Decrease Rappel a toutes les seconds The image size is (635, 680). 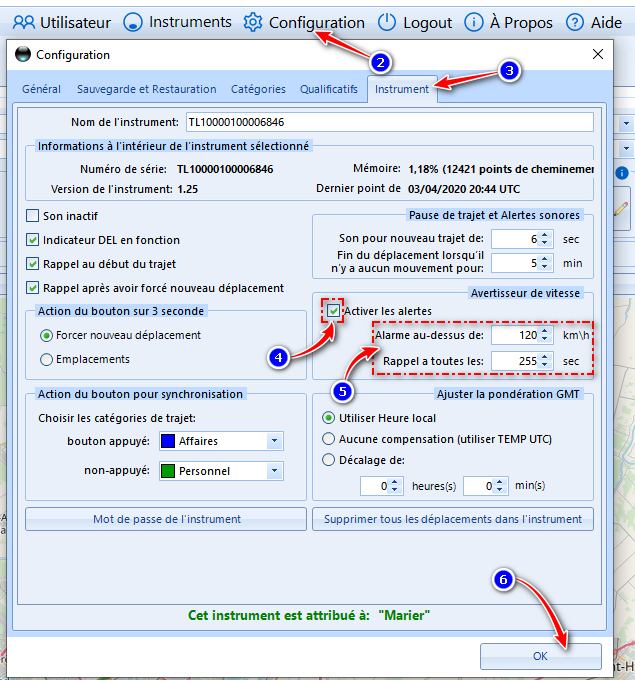click(x=545, y=365)
